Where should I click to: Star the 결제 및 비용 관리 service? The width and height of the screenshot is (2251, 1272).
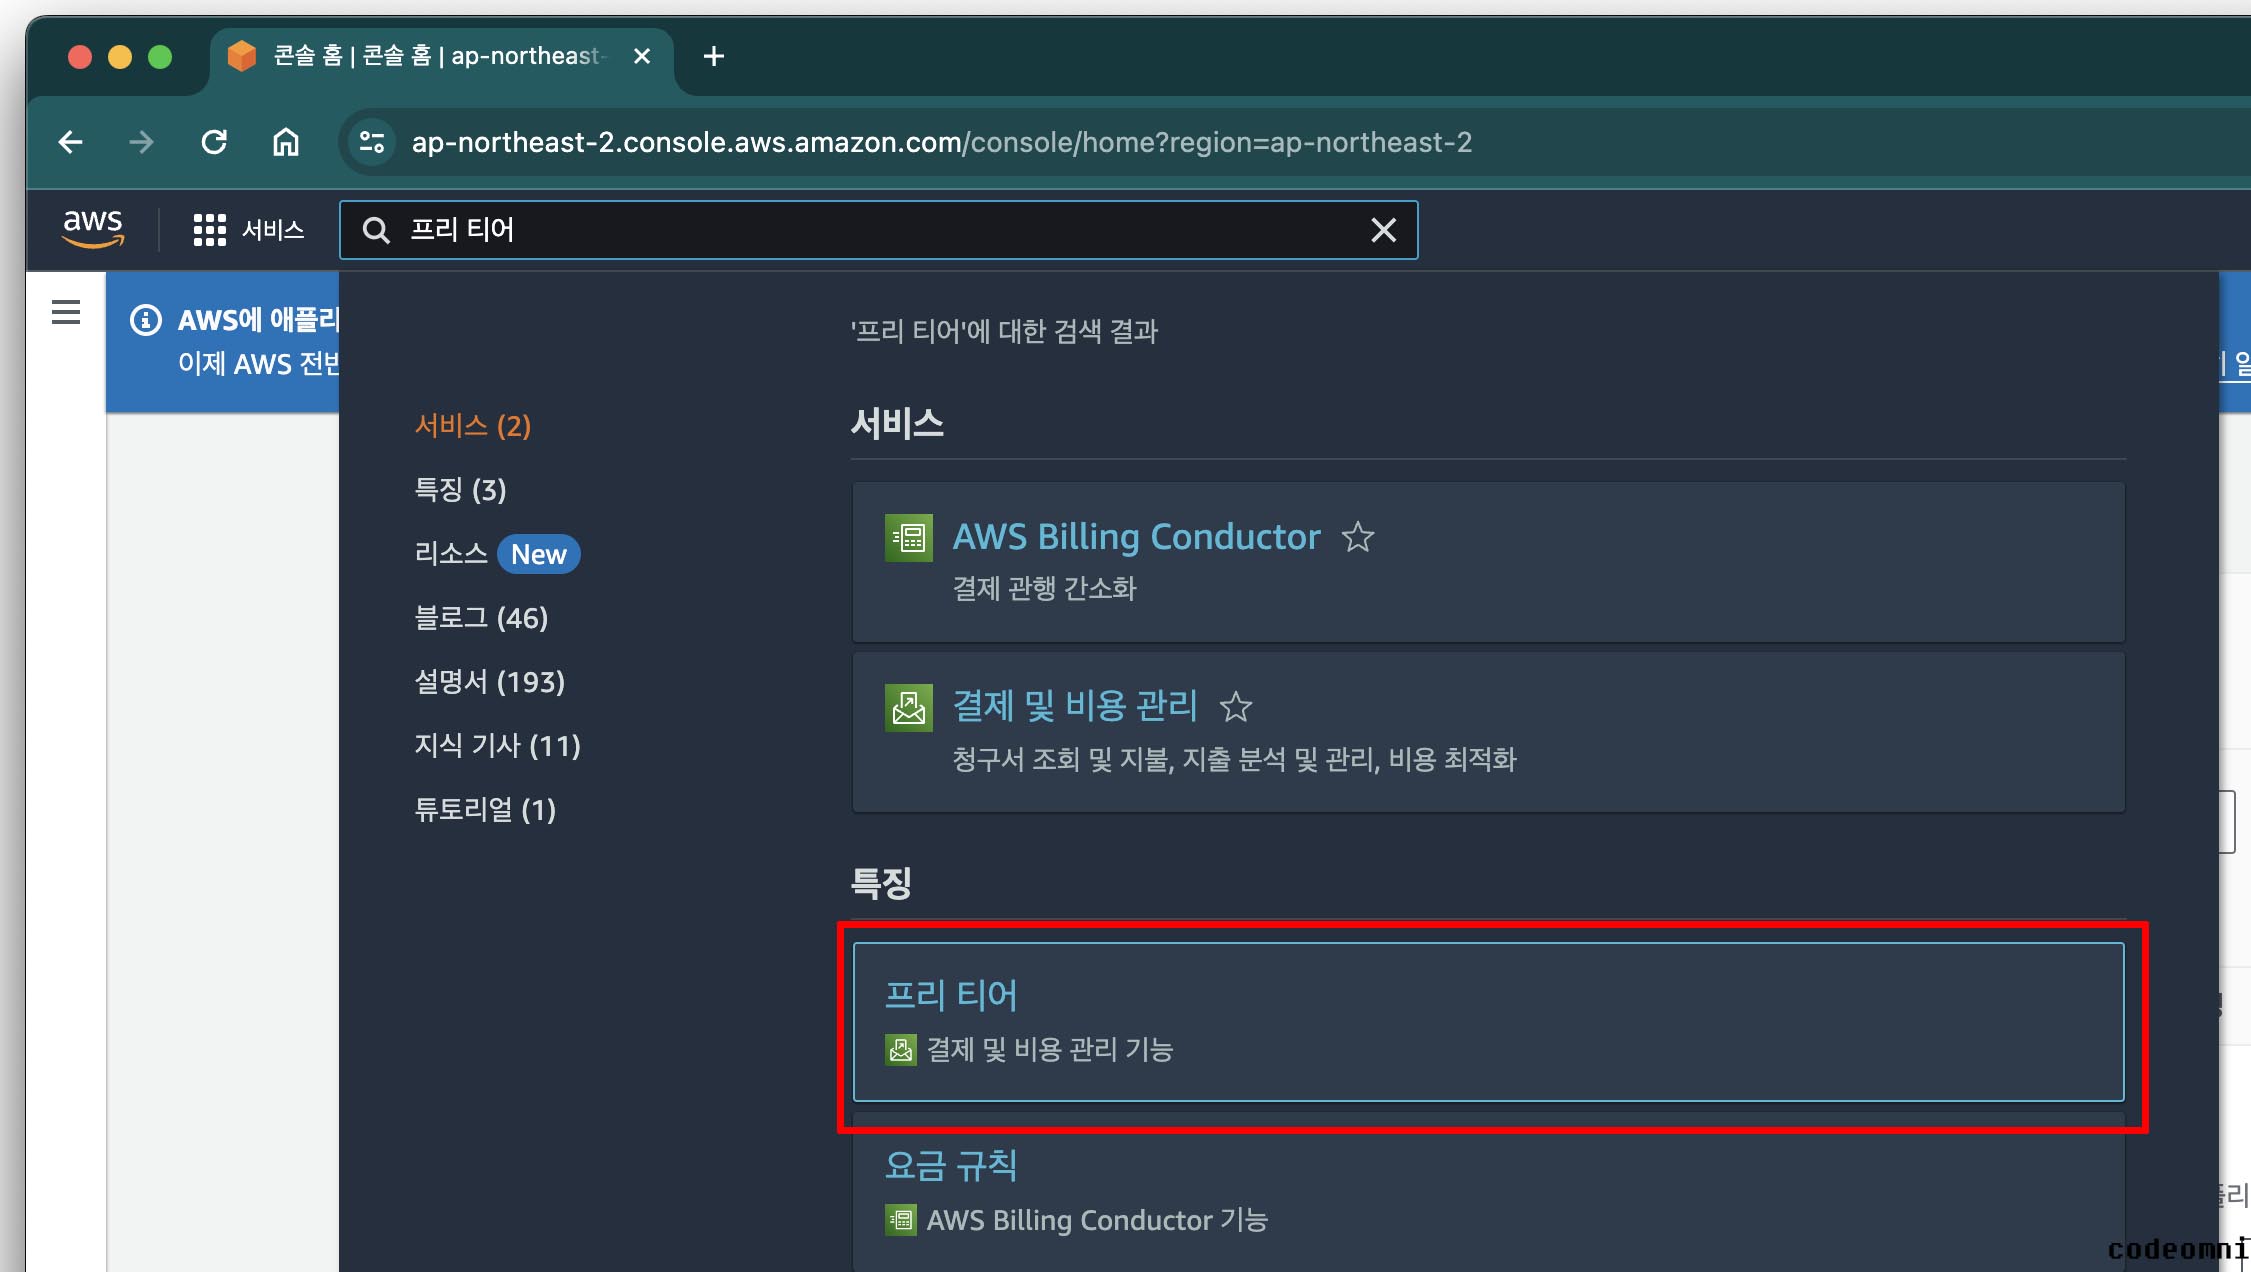pos(1235,707)
